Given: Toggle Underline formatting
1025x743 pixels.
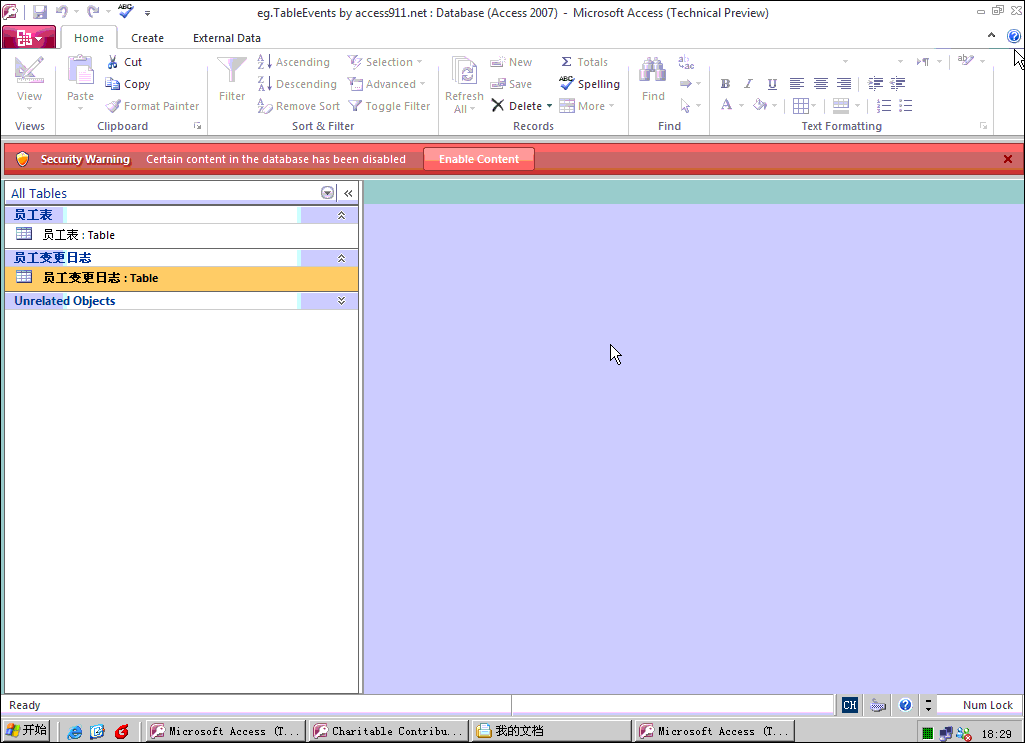Looking at the screenshot, I should pos(772,84).
